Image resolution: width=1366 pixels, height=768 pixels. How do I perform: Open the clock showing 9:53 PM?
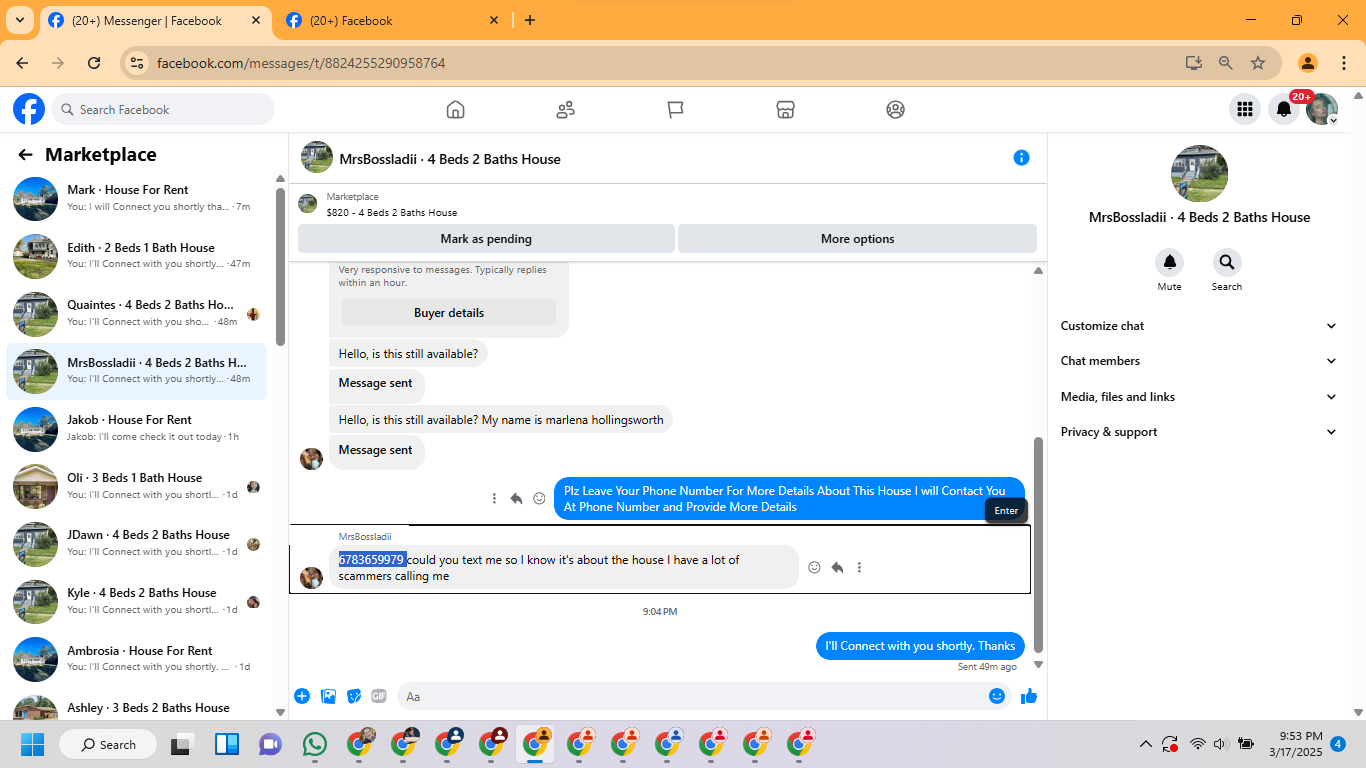click(x=1296, y=744)
